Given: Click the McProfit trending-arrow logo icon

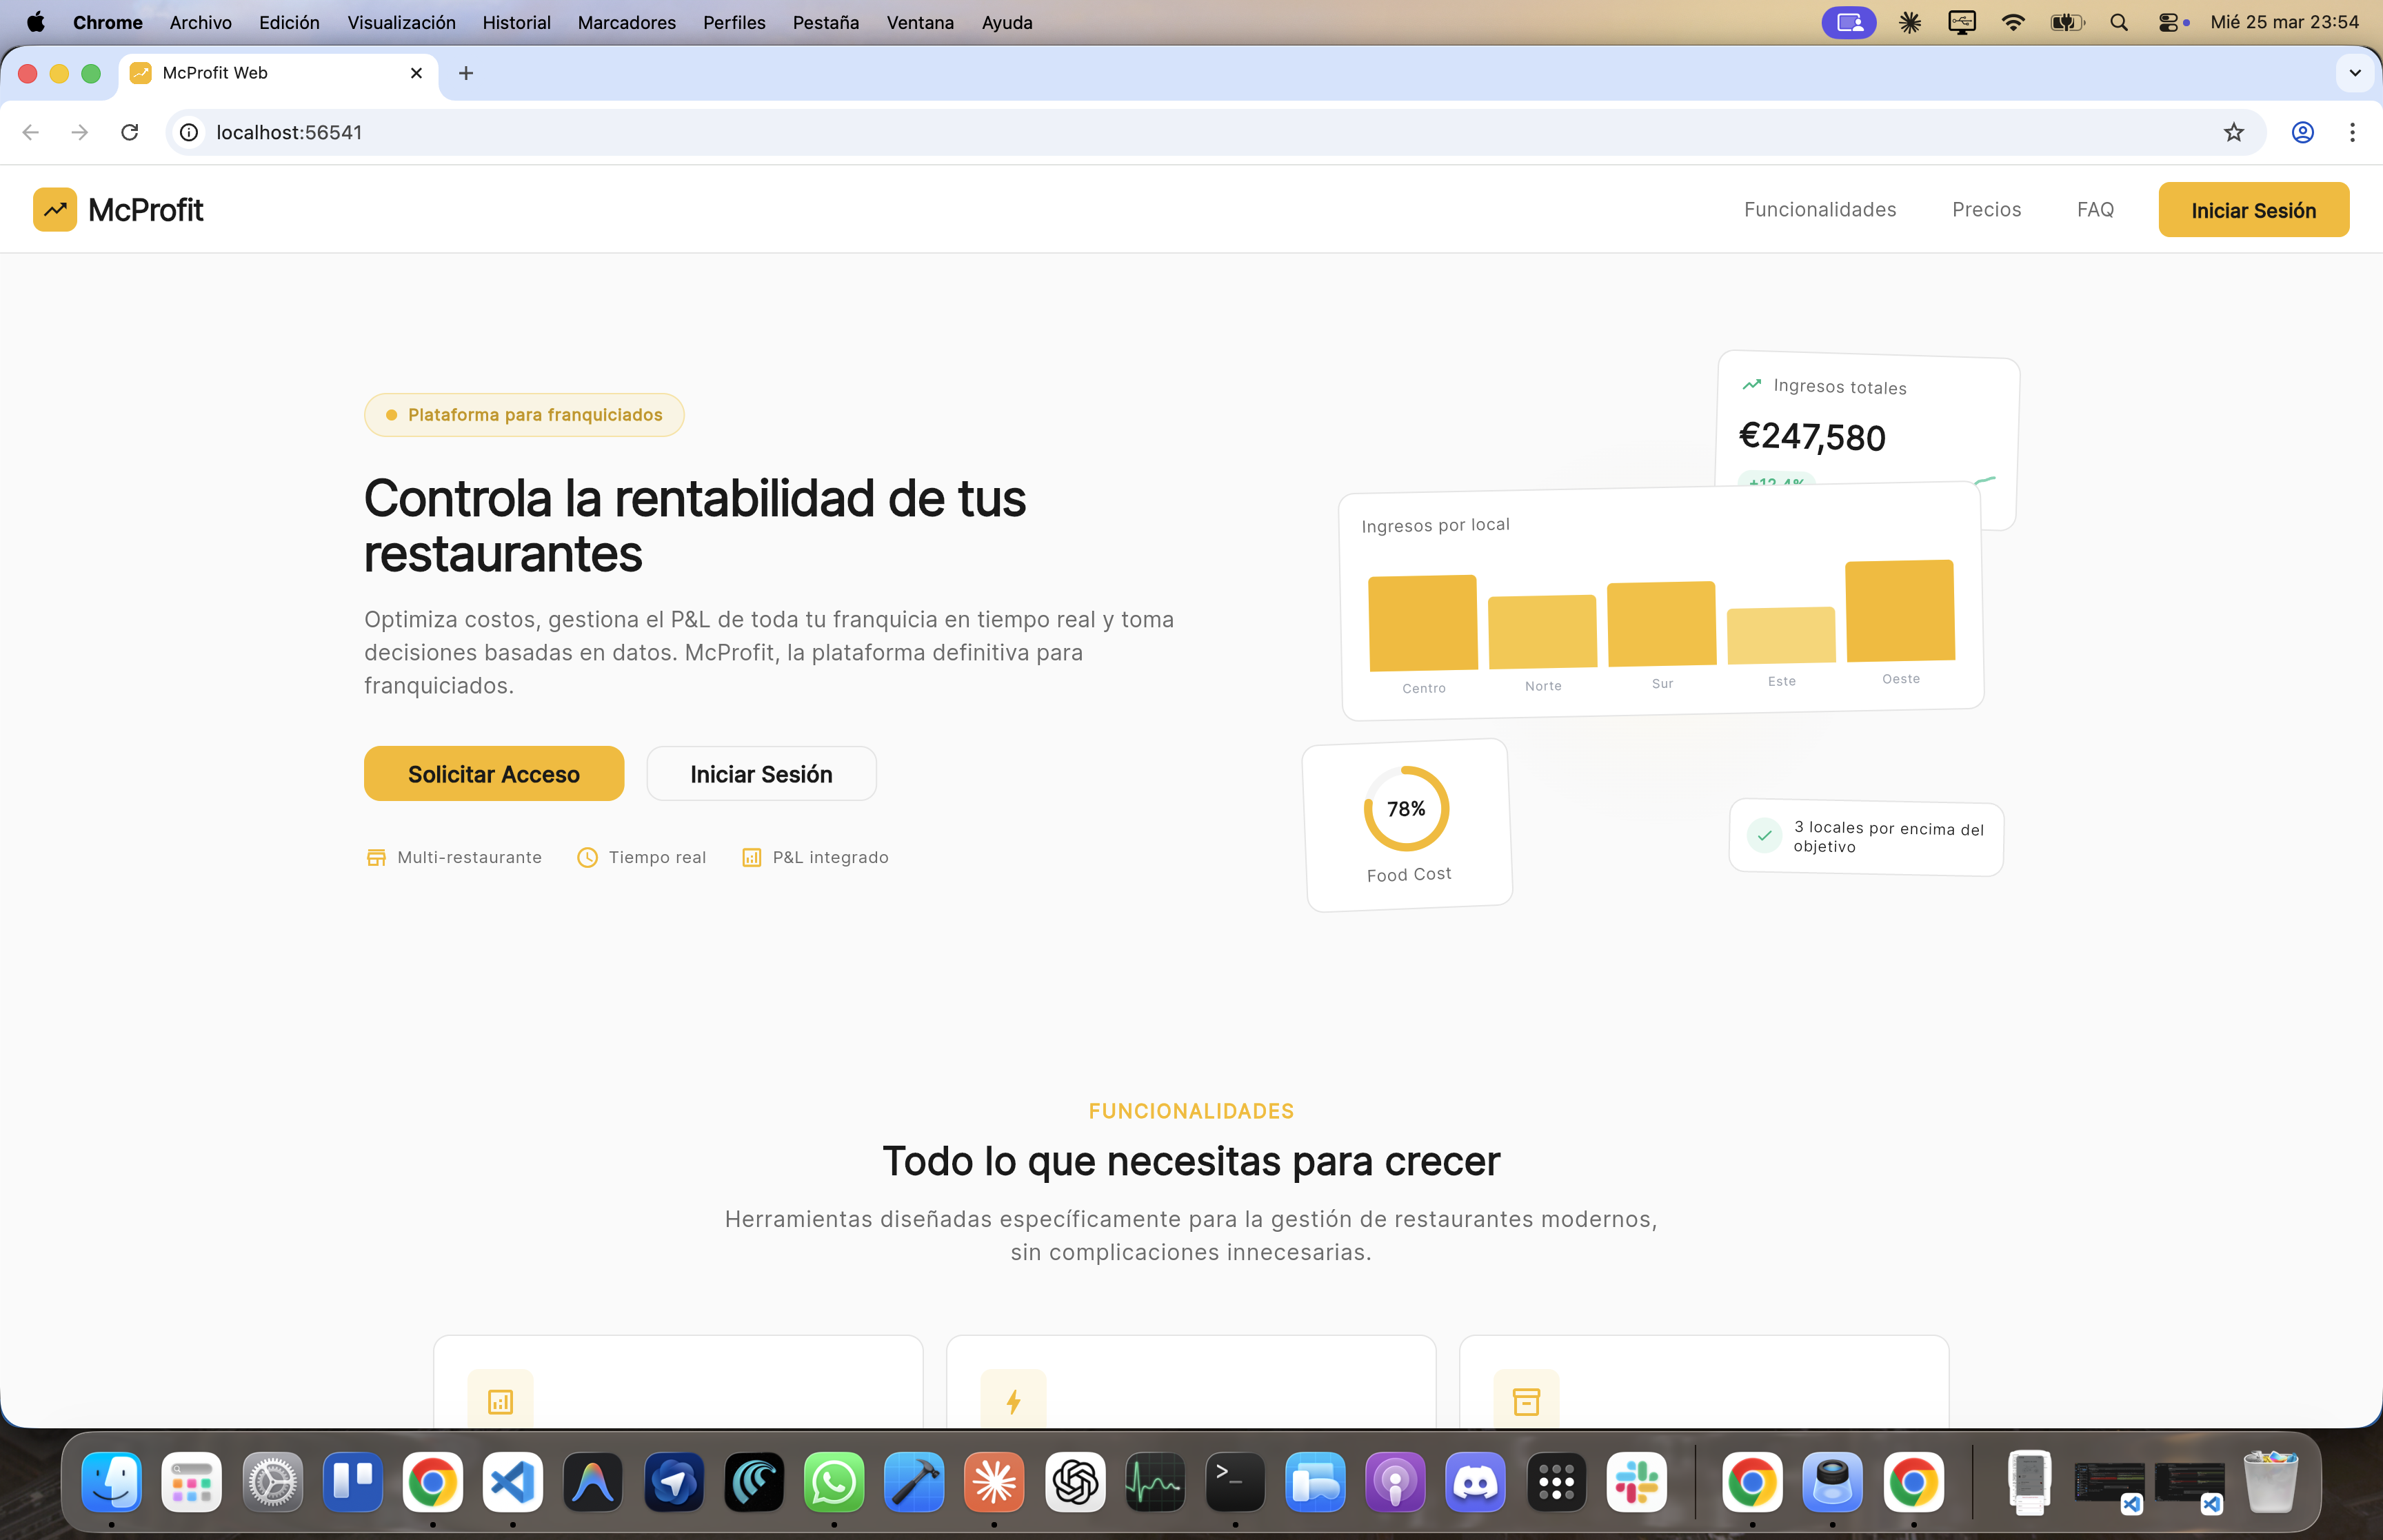Looking at the screenshot, I should [55, 210].
